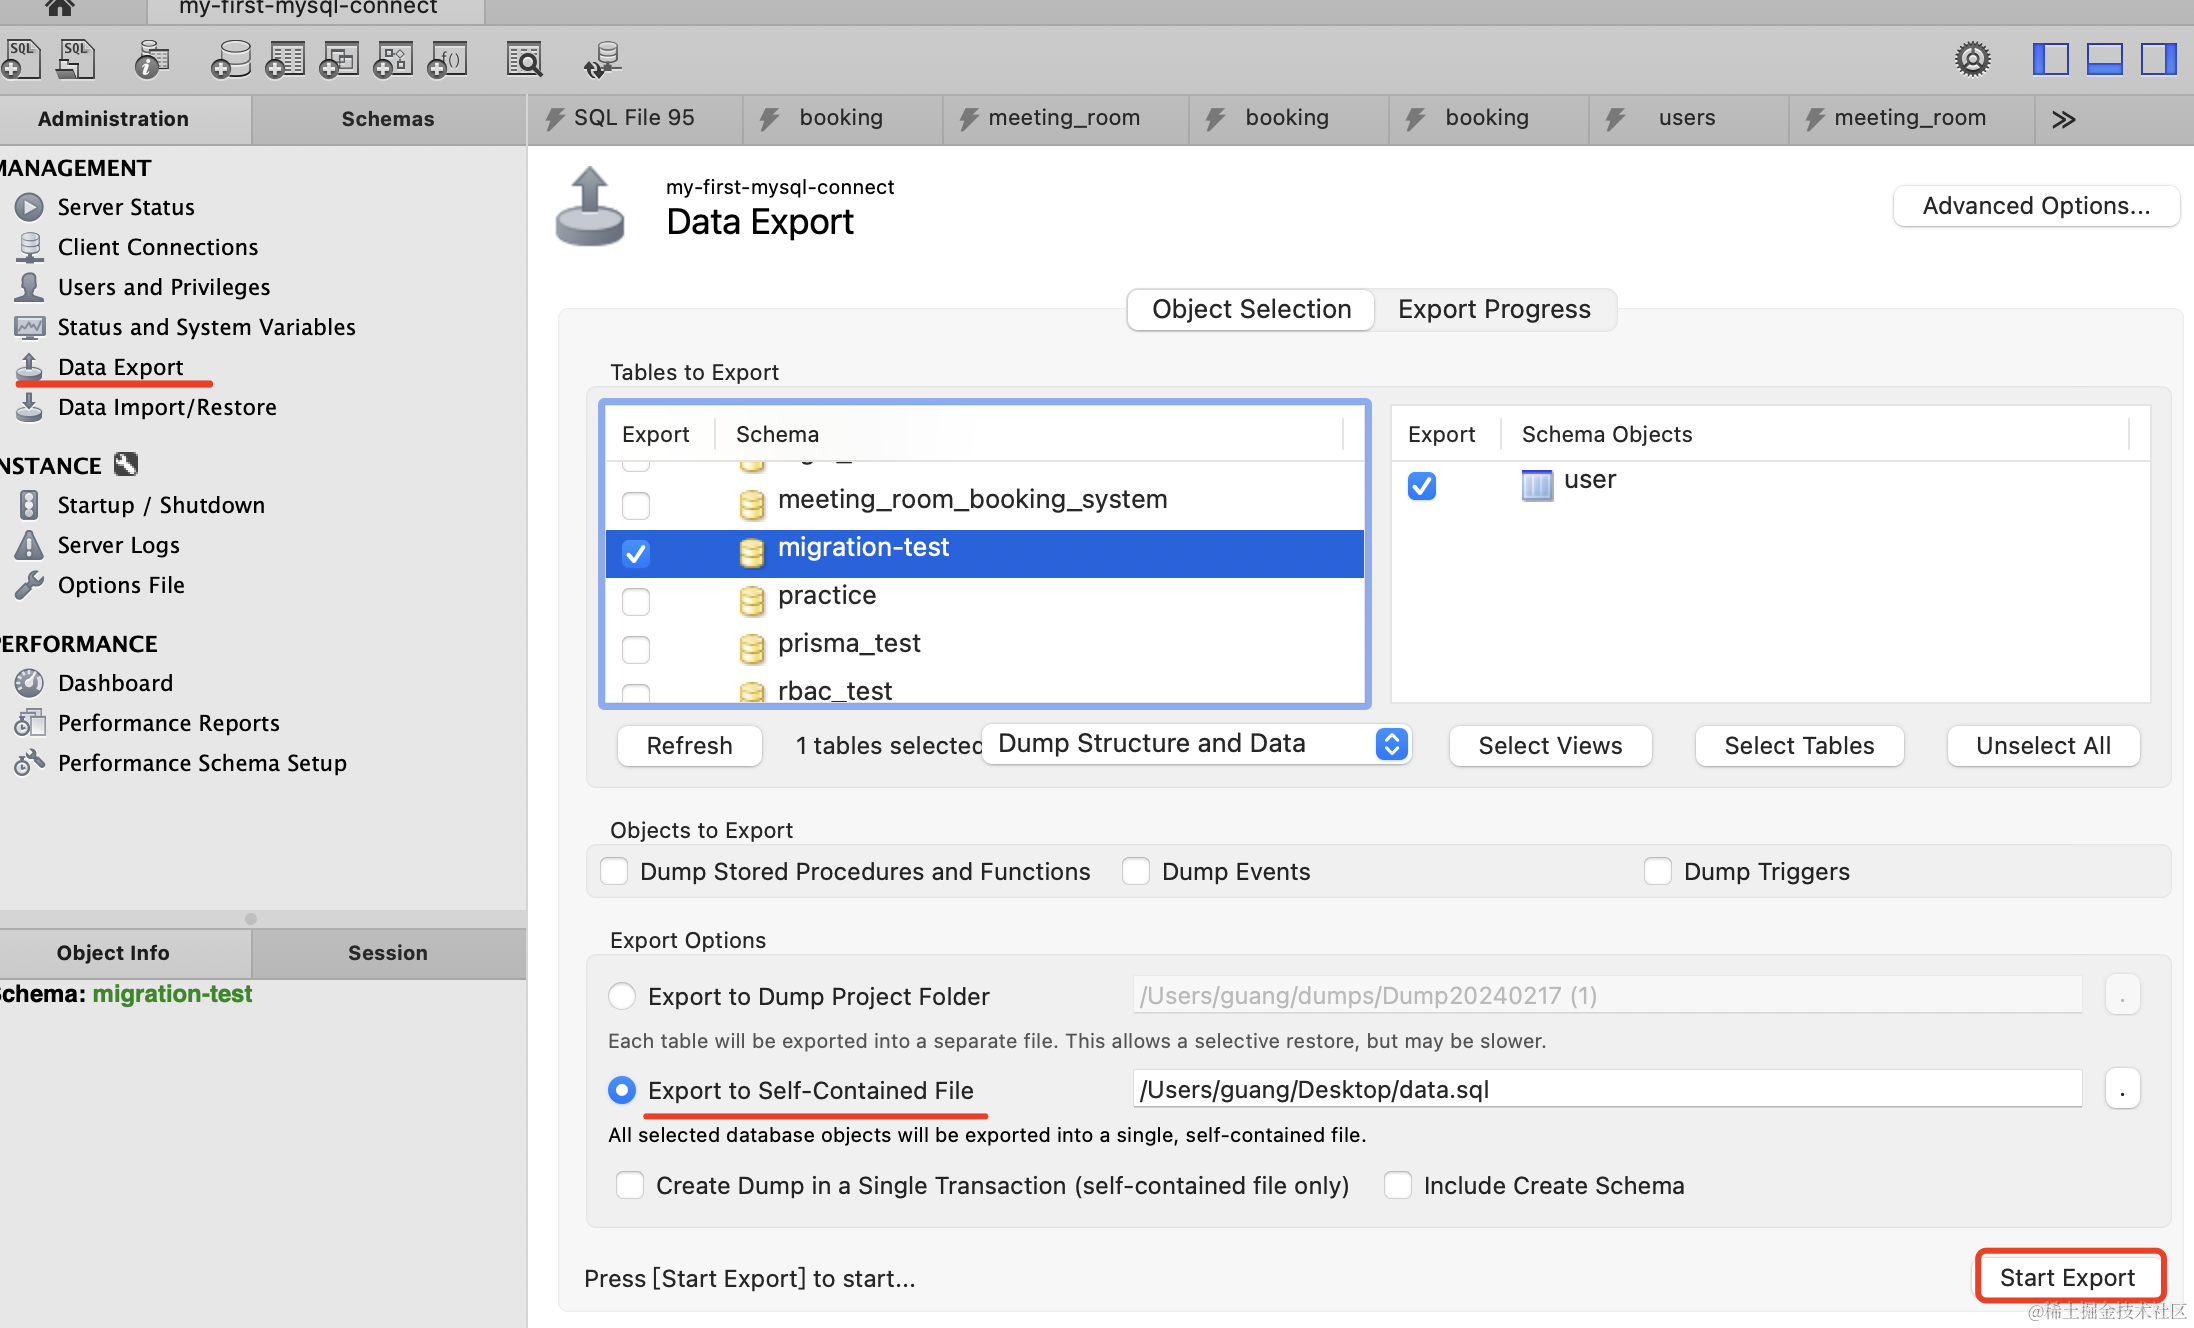Viewport: 2194px width, 1328px height.
Task: Open Server Status in sidebar
Action: click(126, 207)
